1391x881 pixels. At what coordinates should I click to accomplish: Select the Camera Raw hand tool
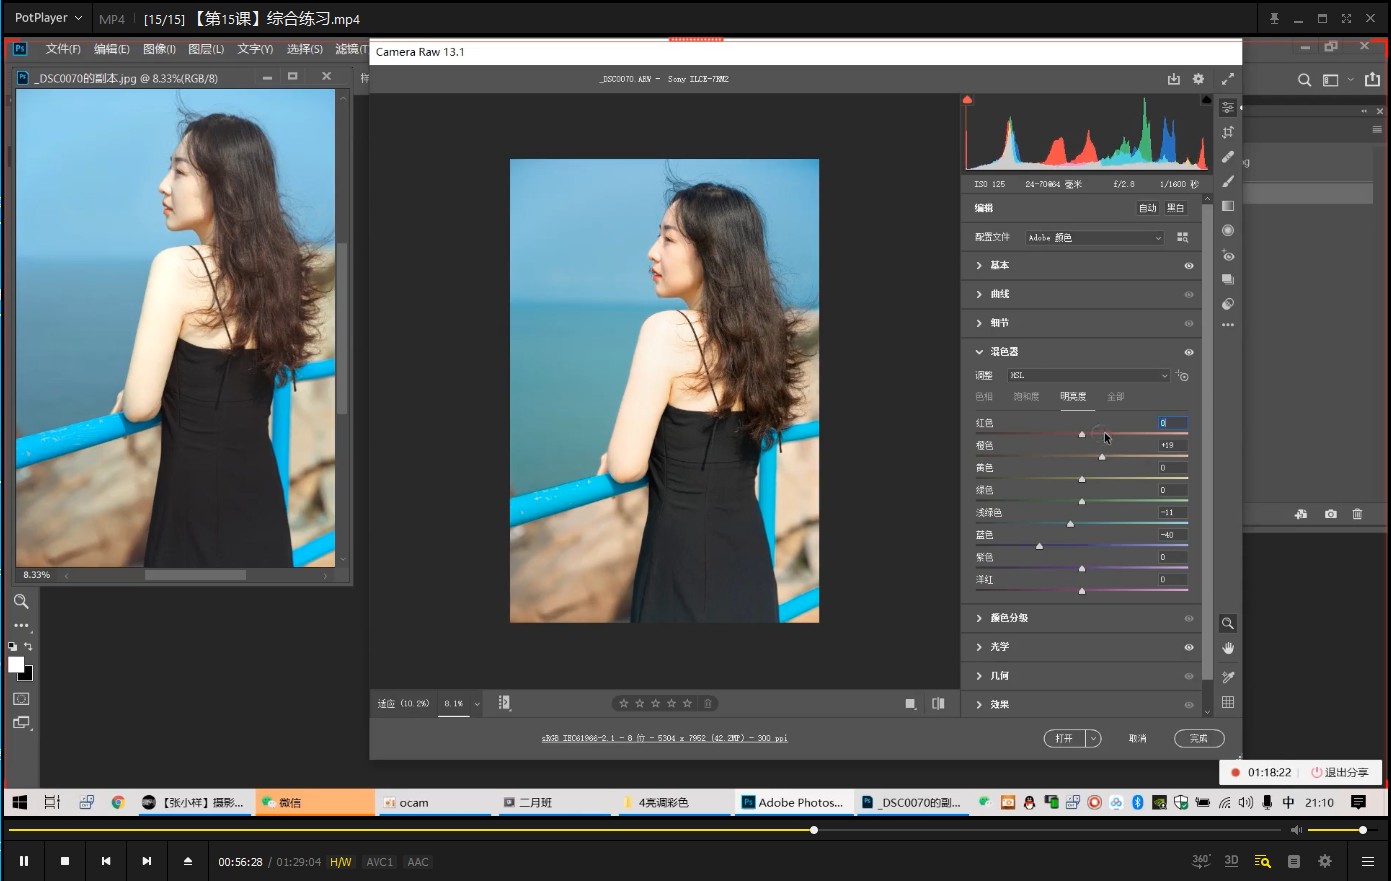click(1228, 648)
